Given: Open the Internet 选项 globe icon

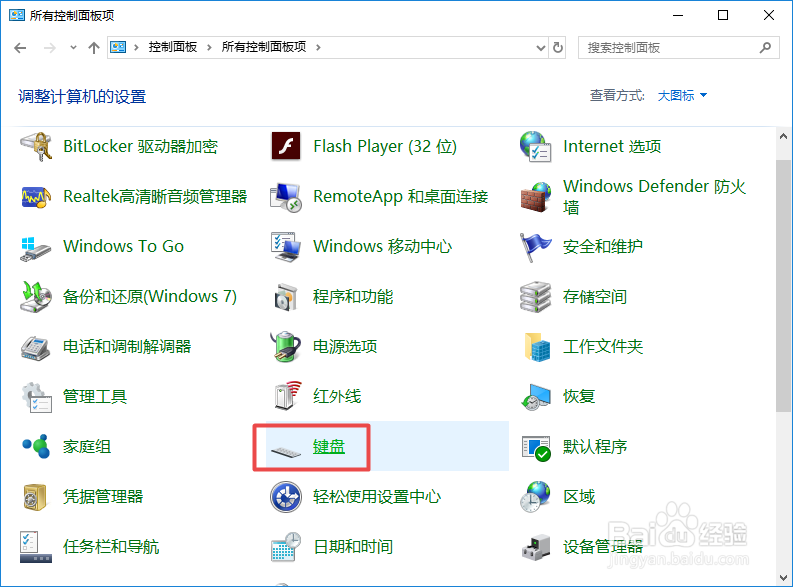Looking at the screenshot, I should pos(536,147).
